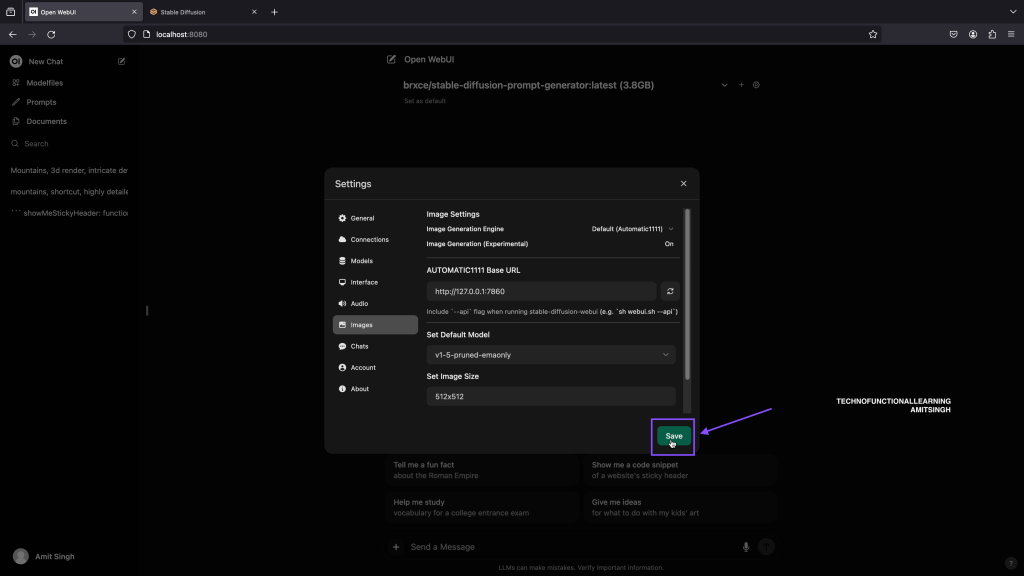Expand the model selector chevron at top
The image size is (1024, 576).
click(x=724, y=85)
